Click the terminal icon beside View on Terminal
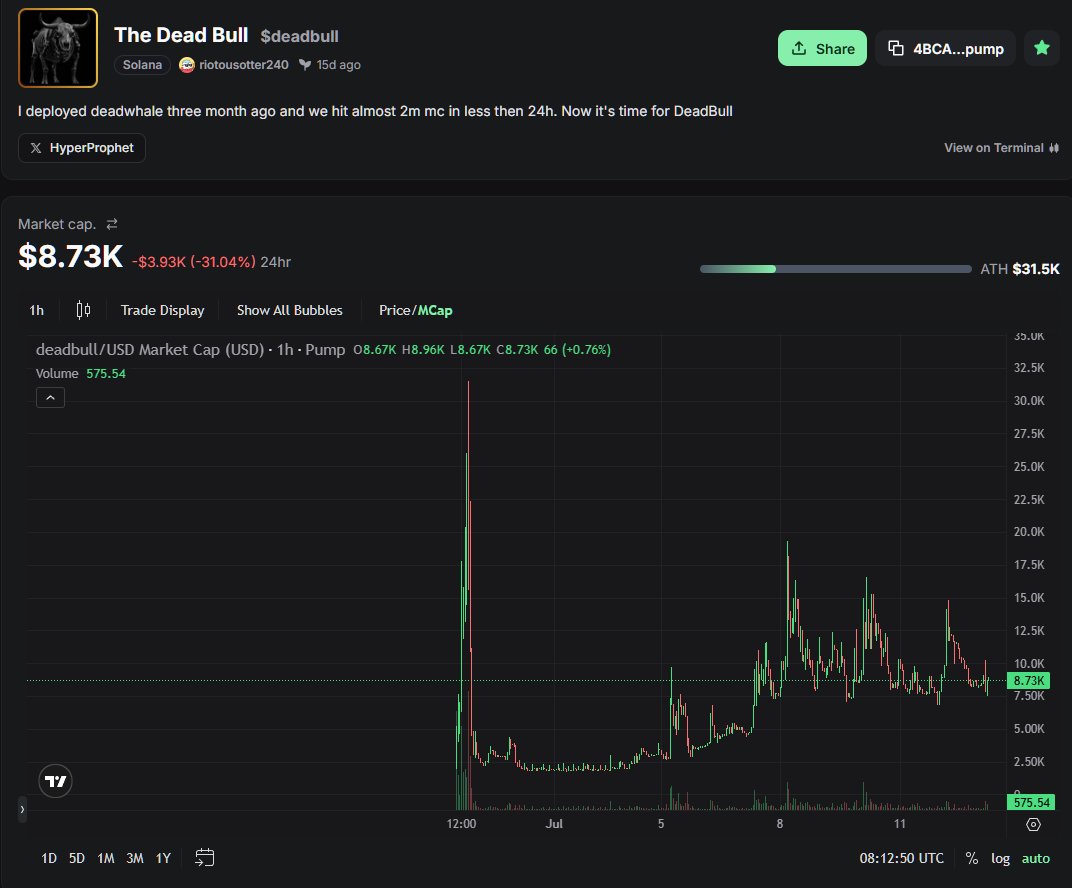The image size is (1072, 888). [1054, 148]
